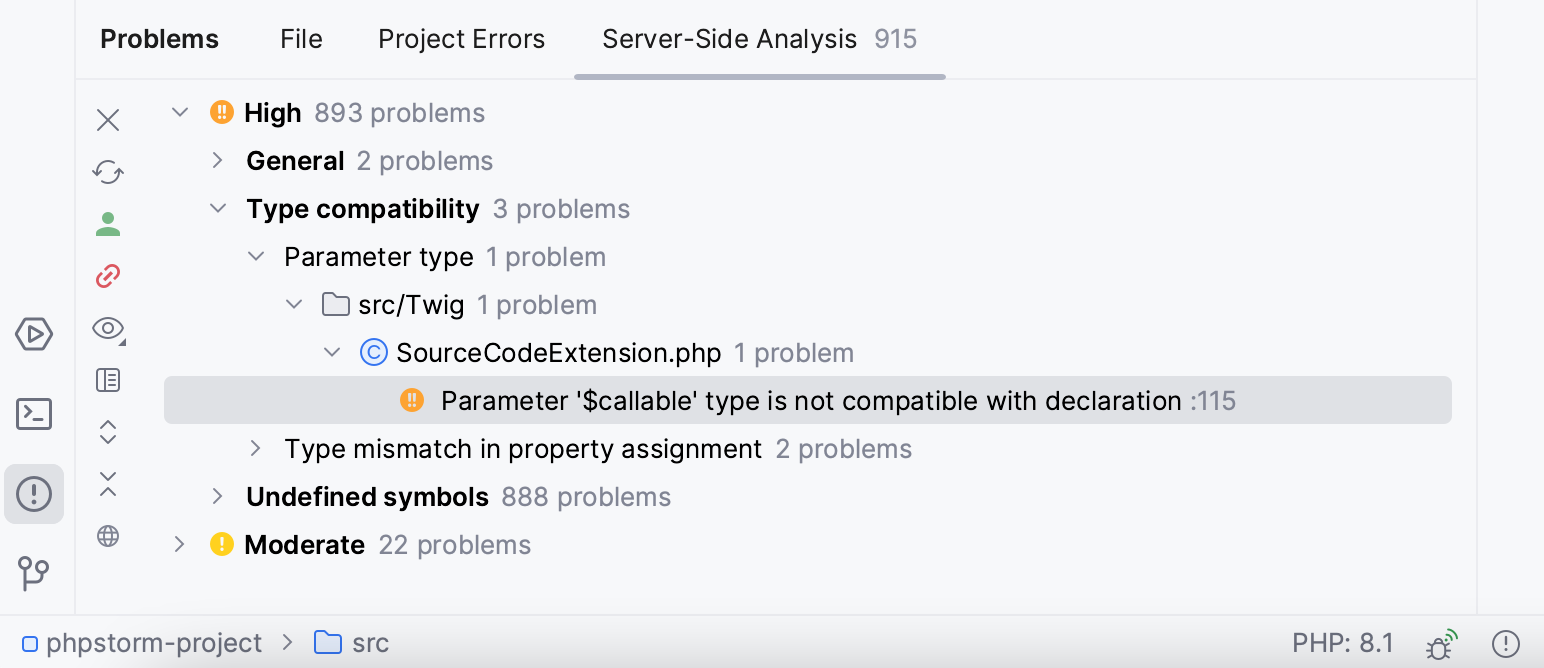
Task: Toggle the preview editor eye icon
Action: (108, 328)
